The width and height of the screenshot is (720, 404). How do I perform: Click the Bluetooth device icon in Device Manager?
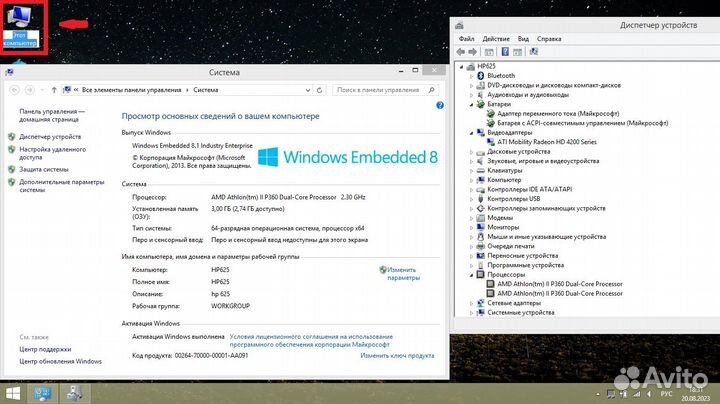(481, 75)
